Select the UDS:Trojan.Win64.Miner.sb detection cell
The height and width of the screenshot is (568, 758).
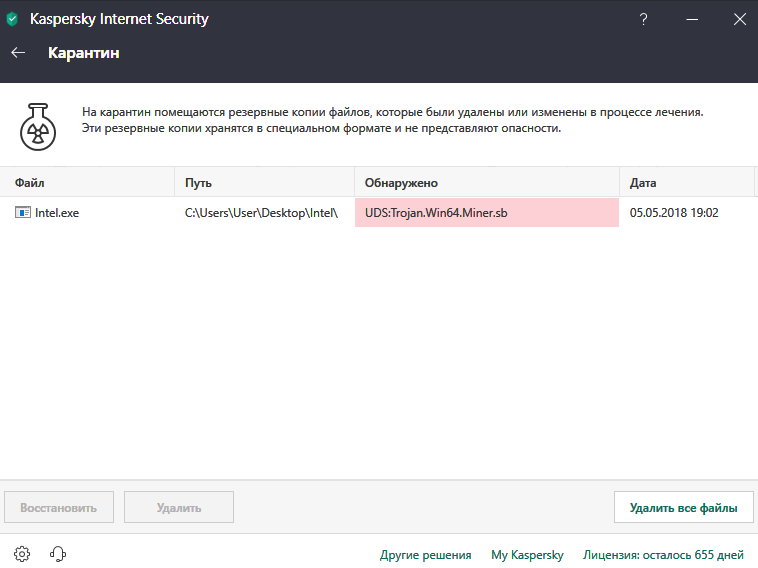pos(487,213)
